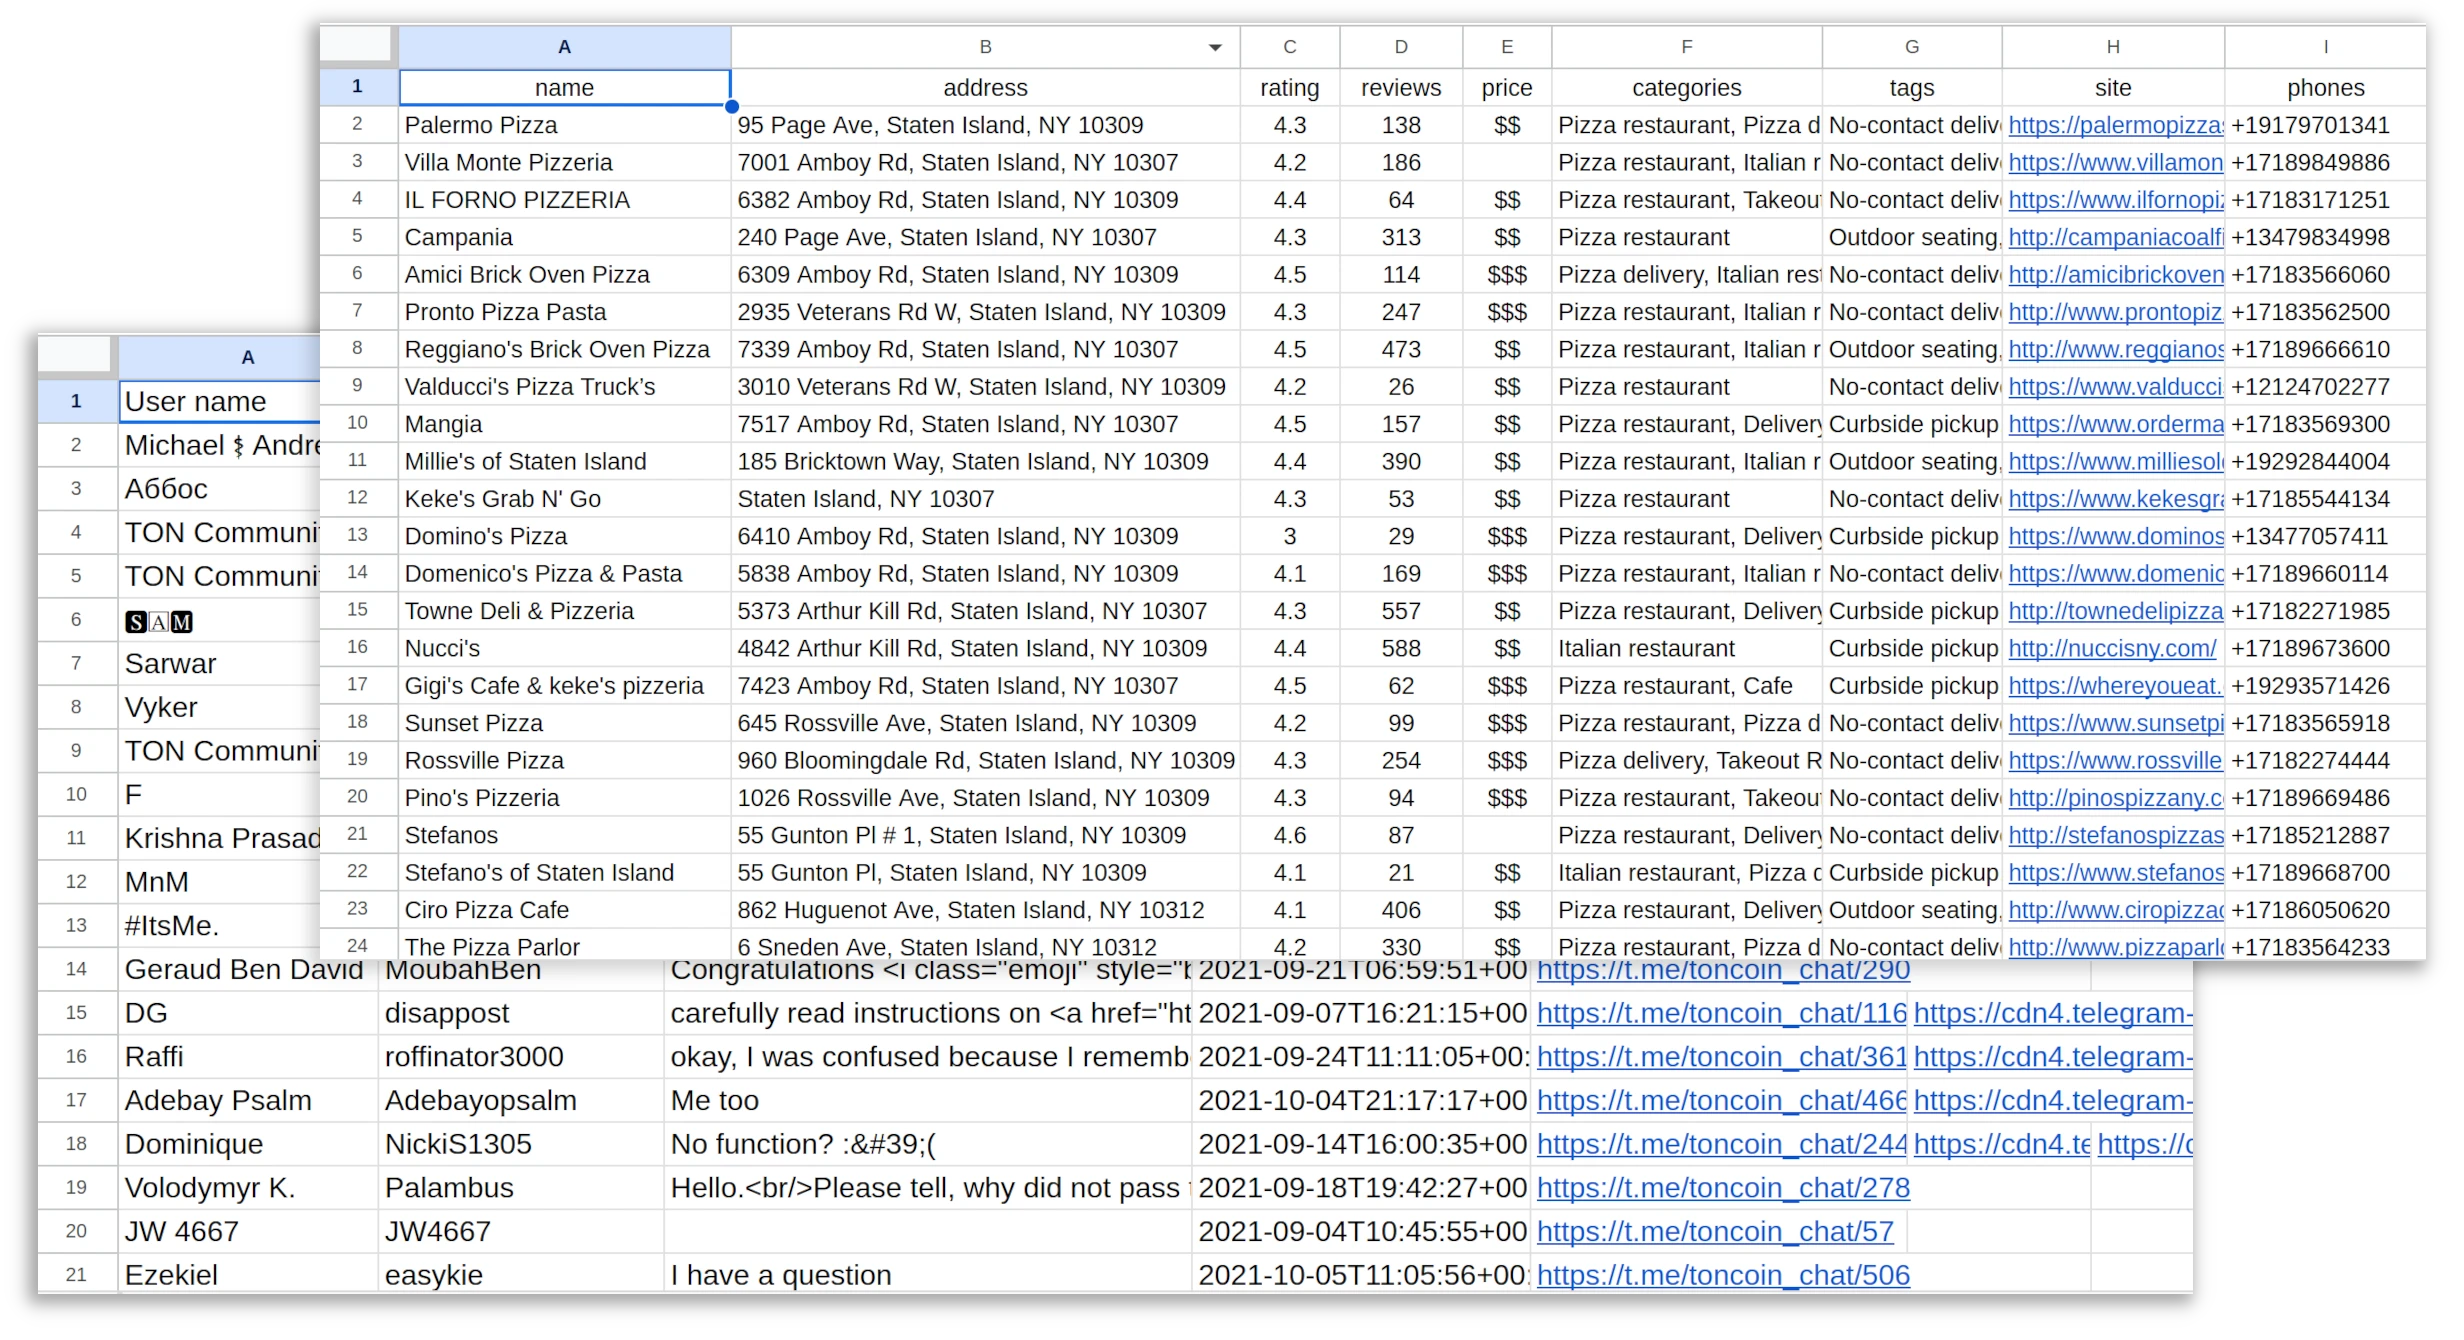Open the filter dropdown on column B header

[1216, 47]
